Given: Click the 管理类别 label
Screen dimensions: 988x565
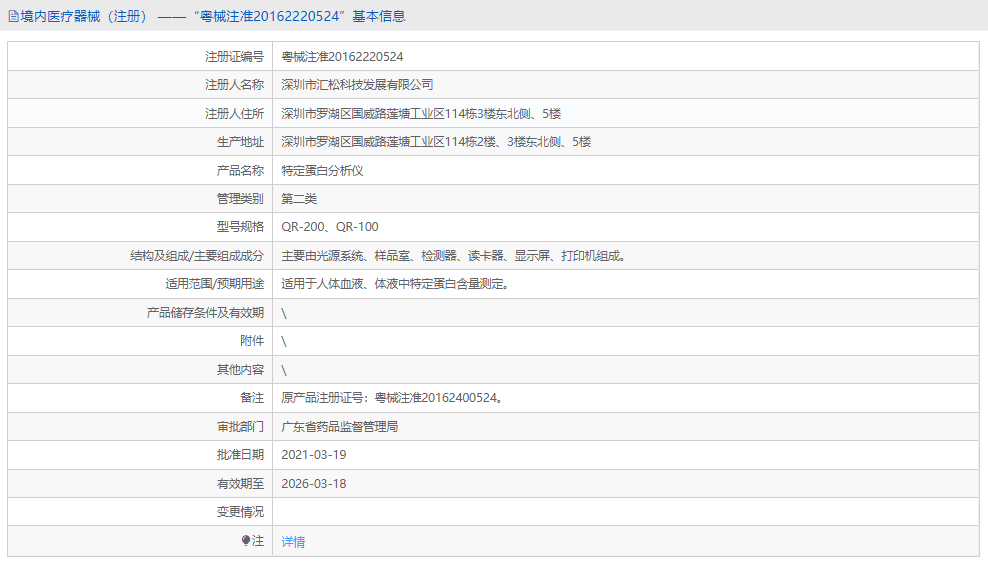Looking at the screenshot, I should (240, 199).
